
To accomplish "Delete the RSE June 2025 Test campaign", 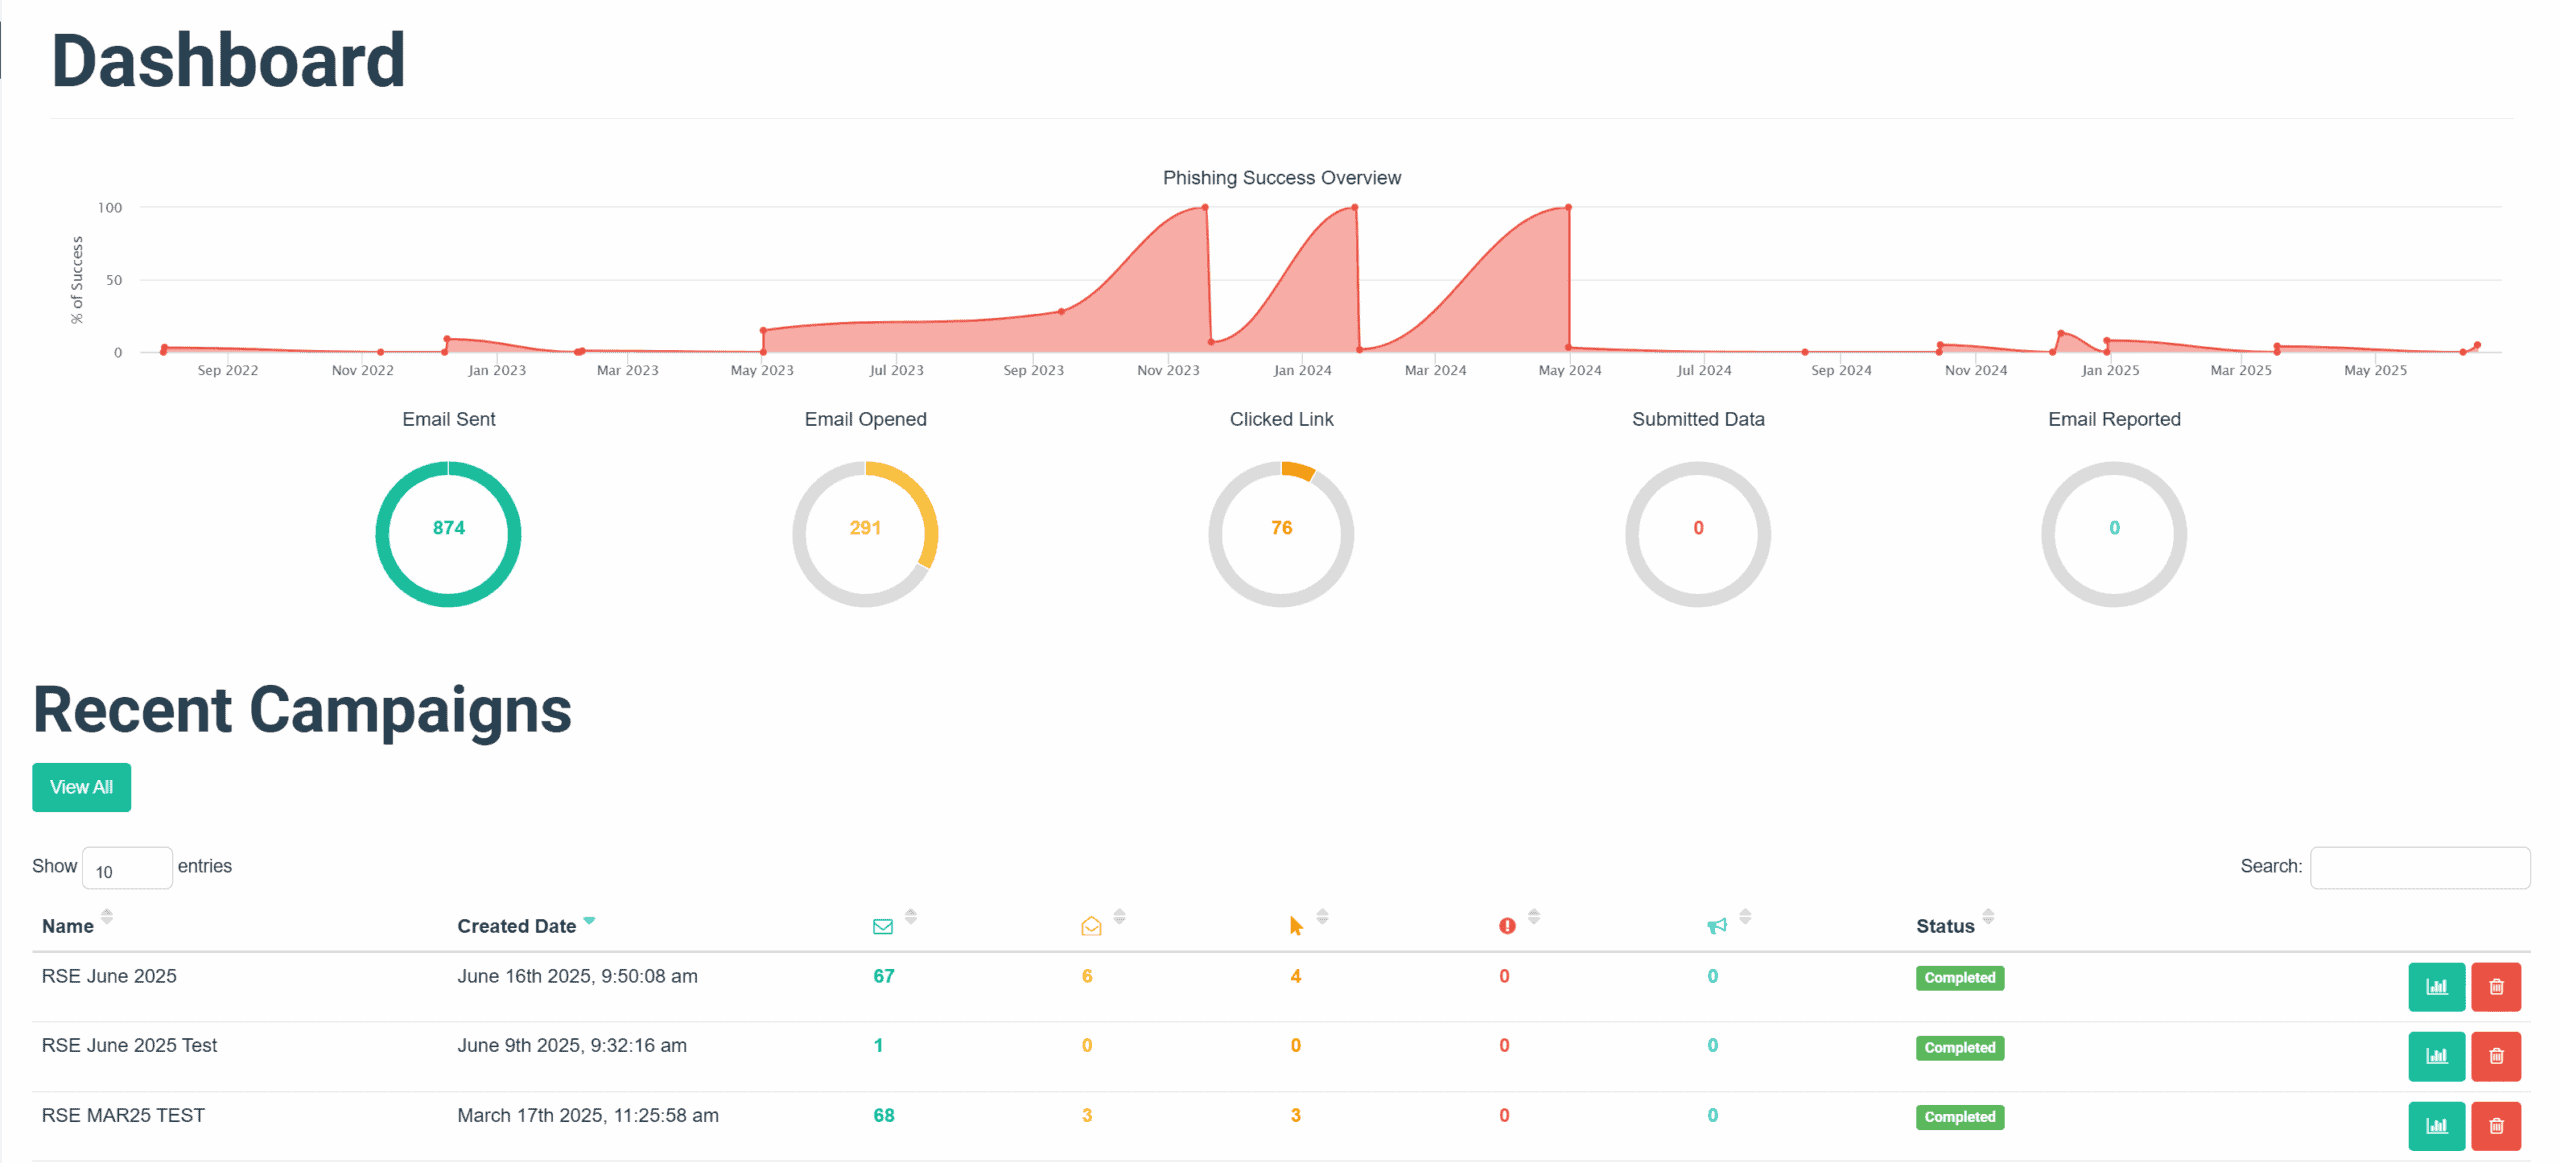I will [2494, 1055].
